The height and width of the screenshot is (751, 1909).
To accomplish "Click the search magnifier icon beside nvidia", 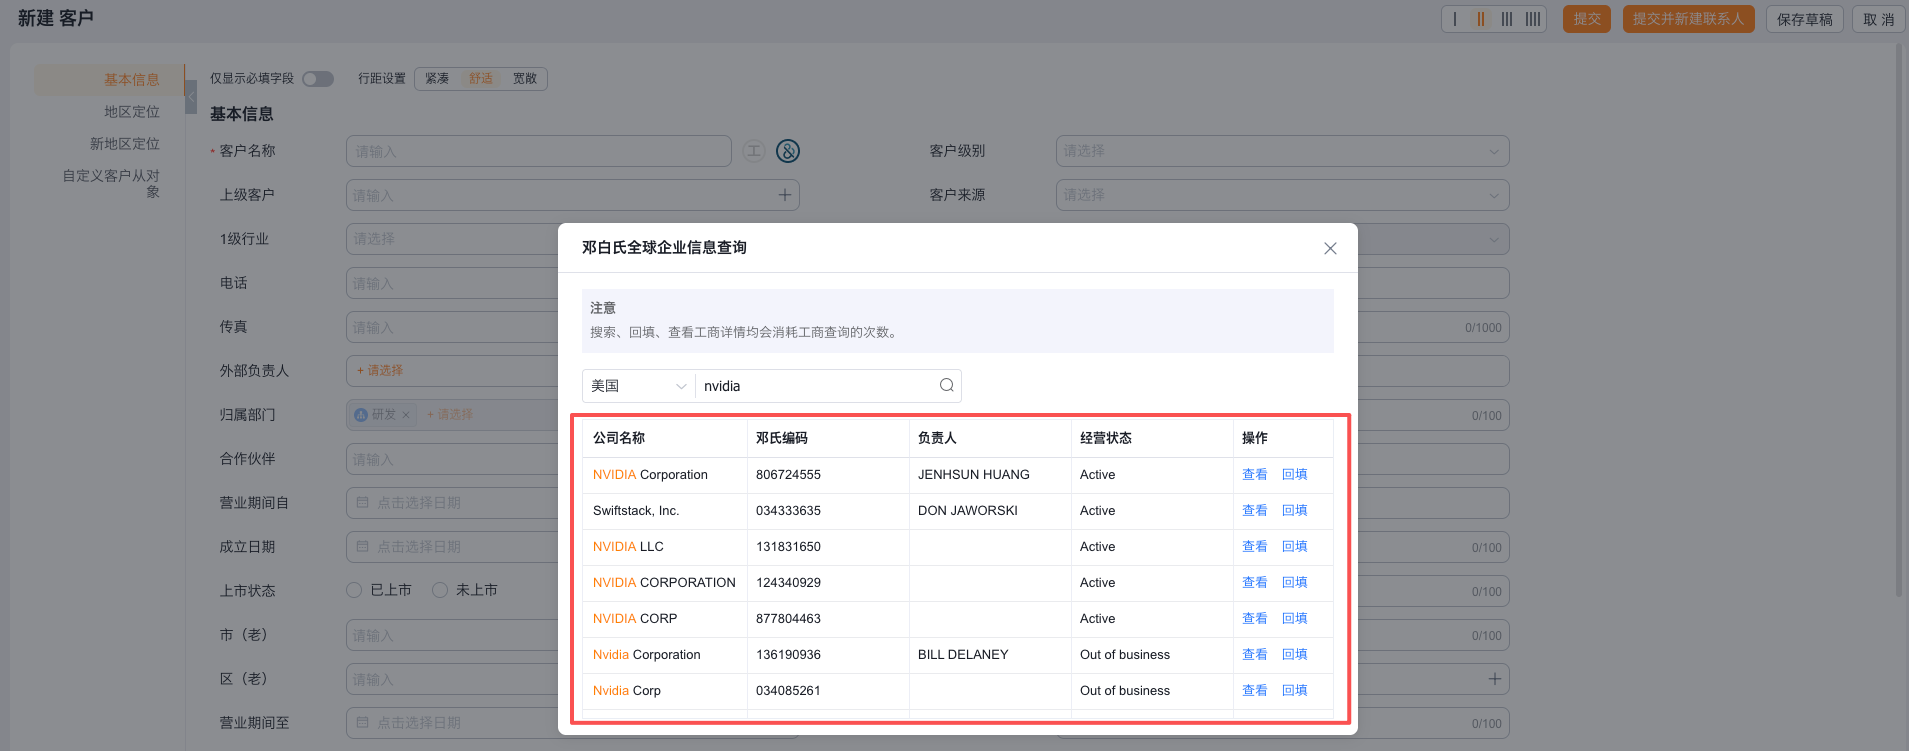I will click(x=946, y=385).
